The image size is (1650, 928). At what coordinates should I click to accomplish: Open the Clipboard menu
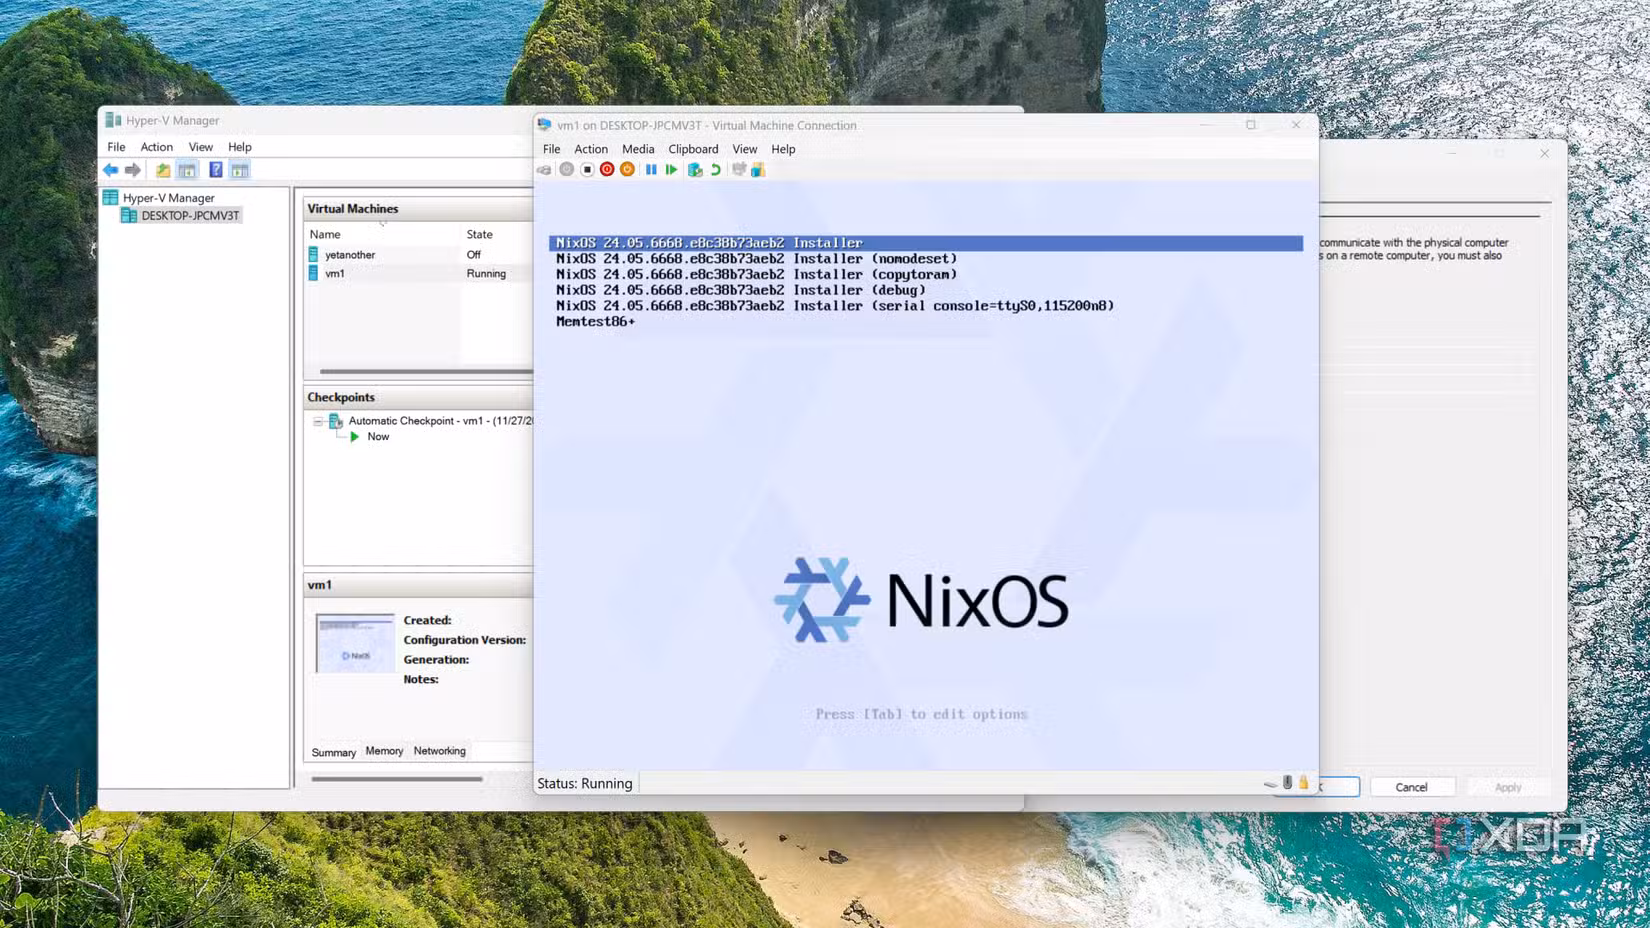pyautogui.click(x=693, y=149)
